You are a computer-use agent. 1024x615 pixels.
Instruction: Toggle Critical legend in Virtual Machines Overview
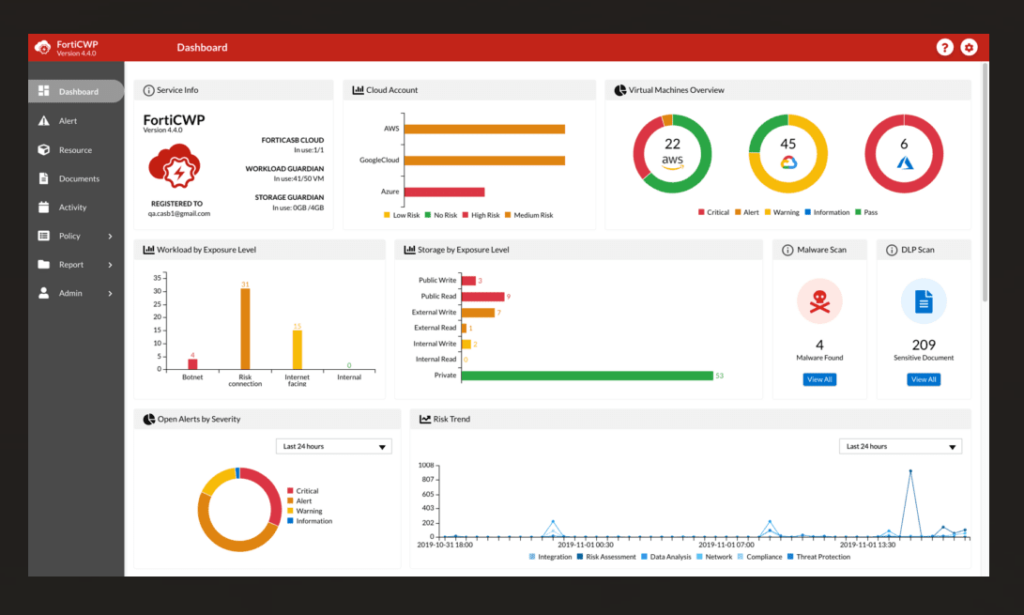click(x=713, y=212)
